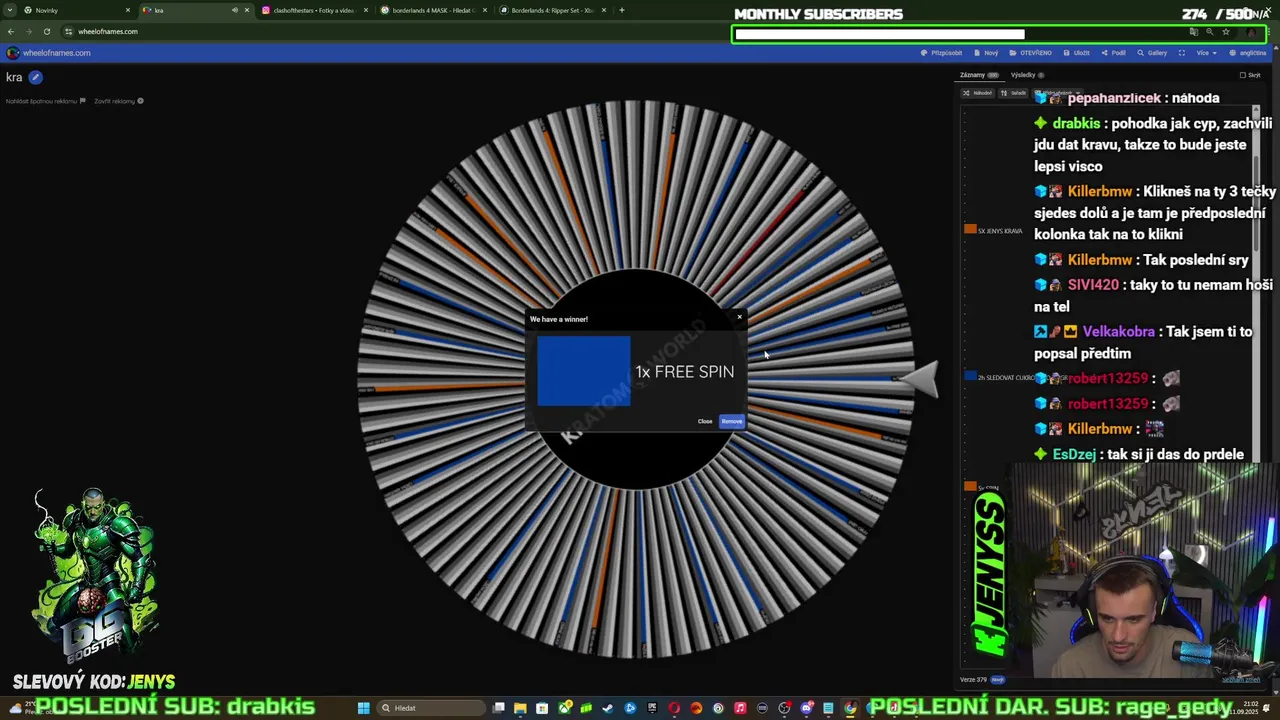The image size is (1280, 720).
Task: Save the wheel using Uložit
Action: (x=1077, y=53)
